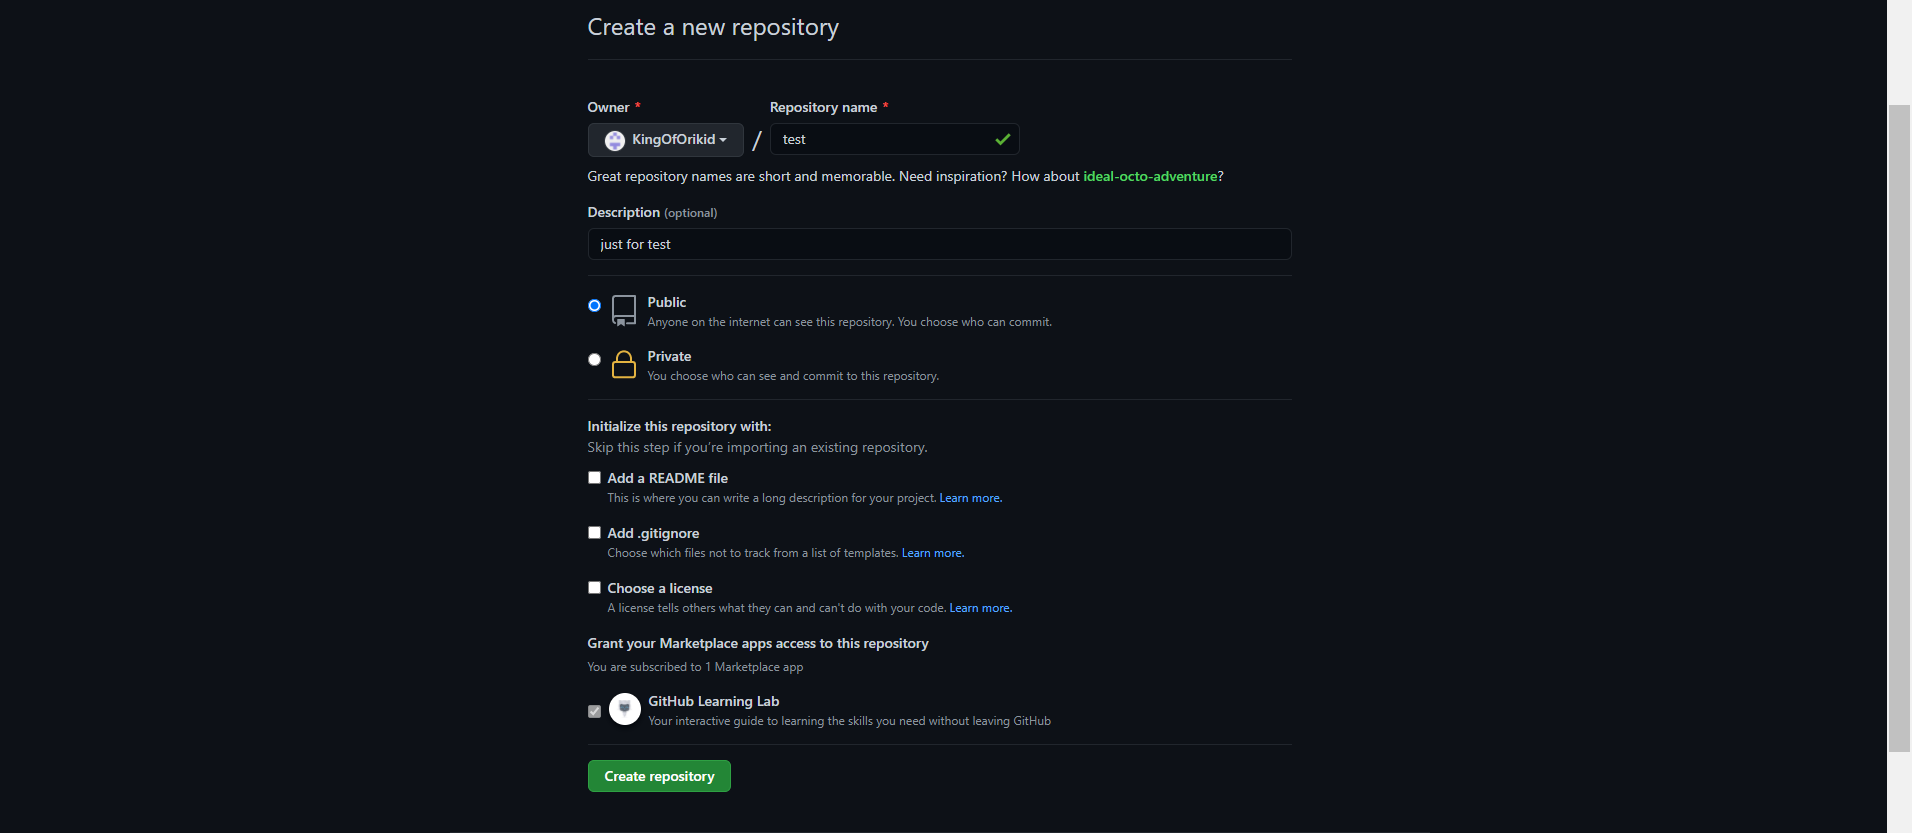Click the GitHub Learning Lab app icon
This screenshot has width=1912, height=833.
coord(625,709)
